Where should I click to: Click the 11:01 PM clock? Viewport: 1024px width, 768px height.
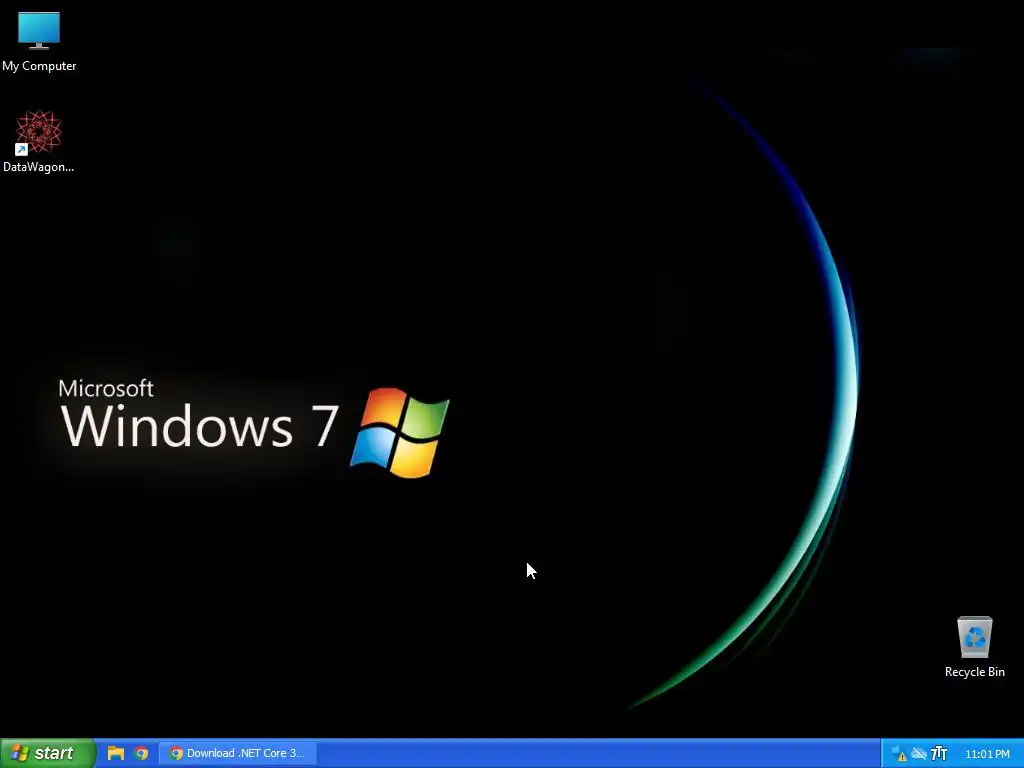[987, 754]
